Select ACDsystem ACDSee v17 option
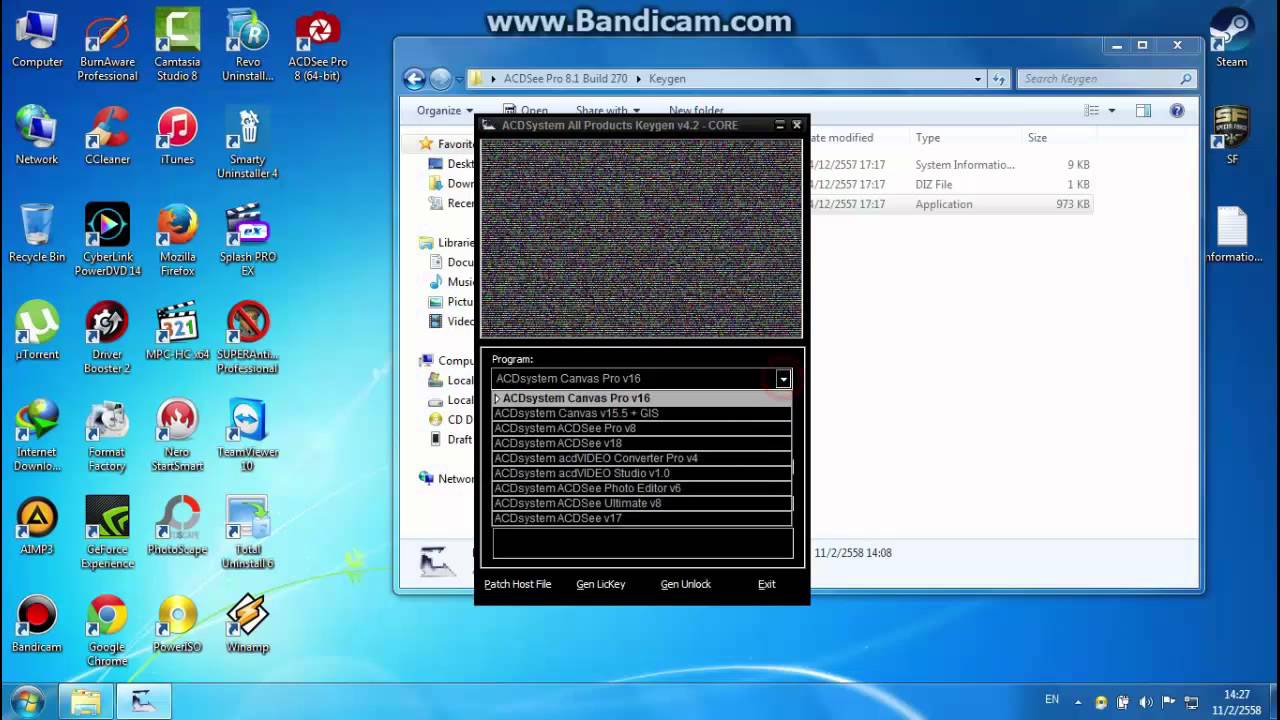 (x=642, y=518)
